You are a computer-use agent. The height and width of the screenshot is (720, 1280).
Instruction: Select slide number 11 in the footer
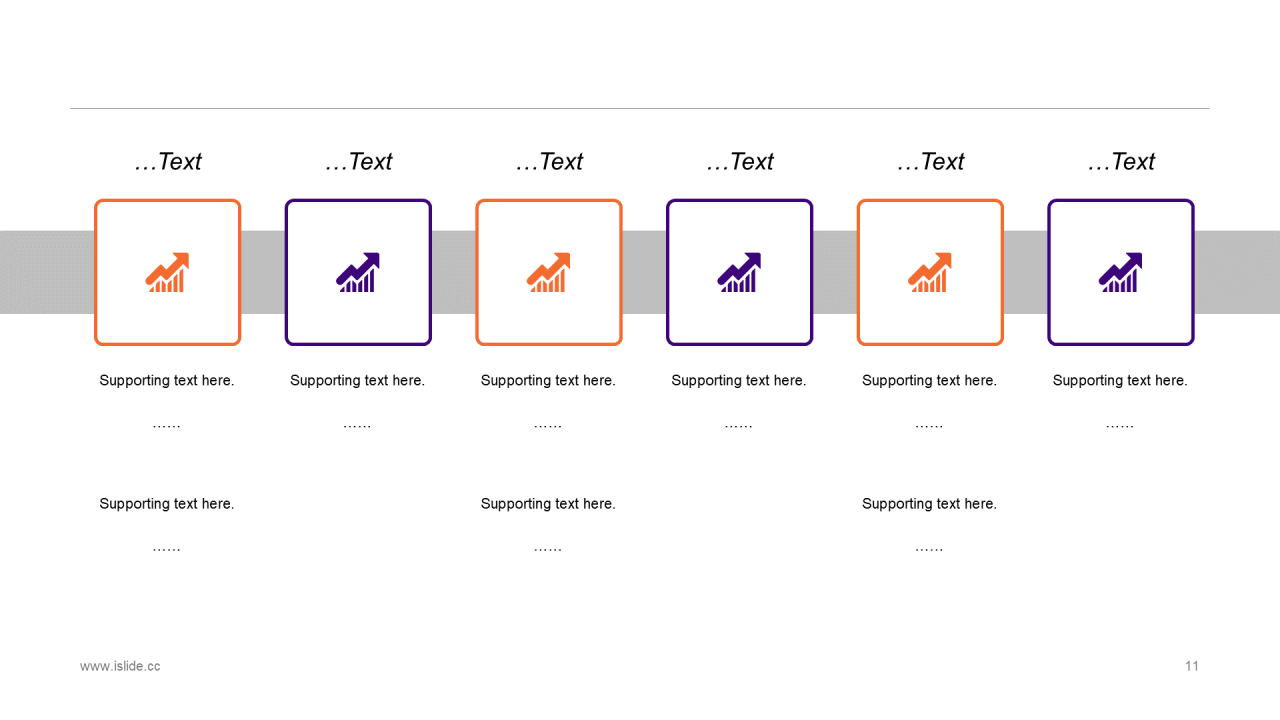(x=1192, y=666)
